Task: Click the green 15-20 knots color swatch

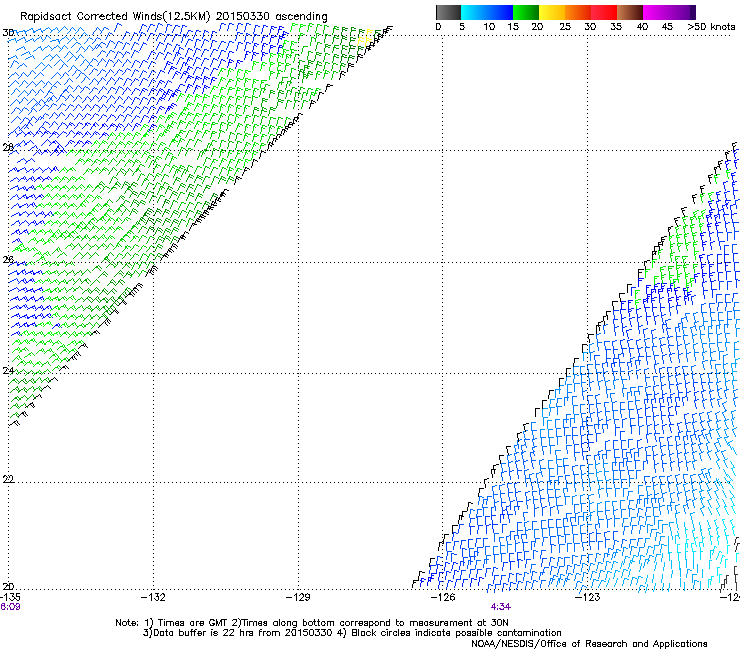Action: click(x=526, y=12)
